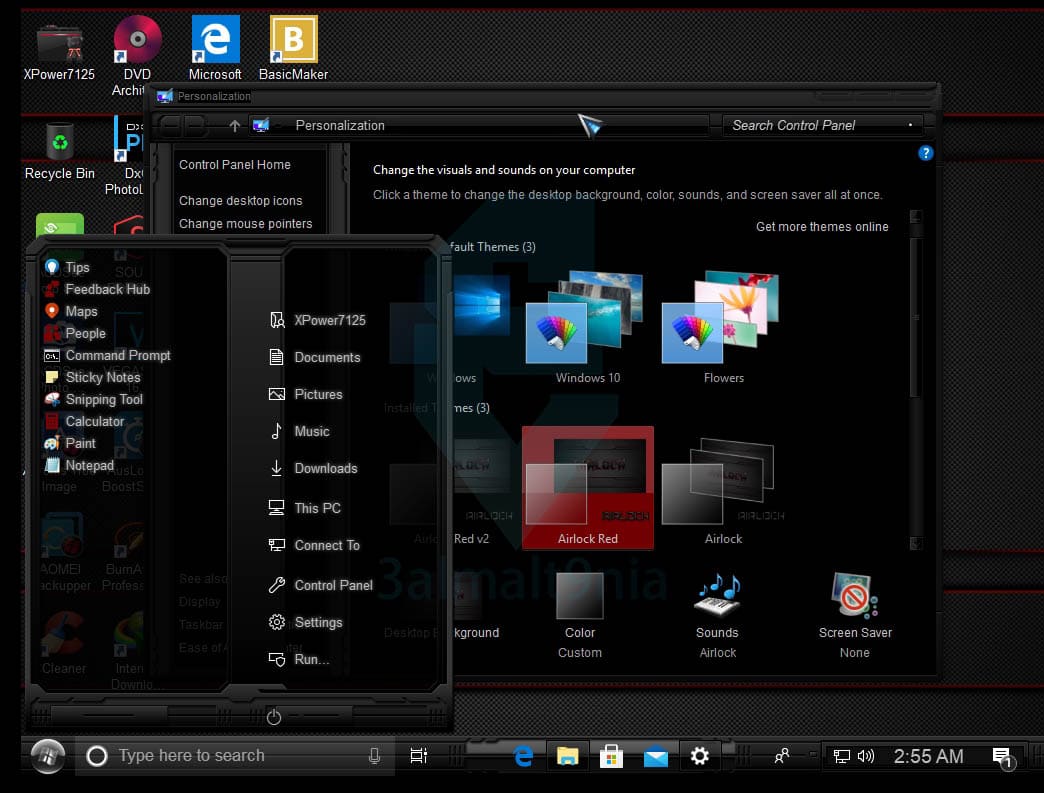The width and height of the screenshot is (1044, 793).
Task: Click the Personalization address bar breadcrumb
Action: click(x=340, y=125)
